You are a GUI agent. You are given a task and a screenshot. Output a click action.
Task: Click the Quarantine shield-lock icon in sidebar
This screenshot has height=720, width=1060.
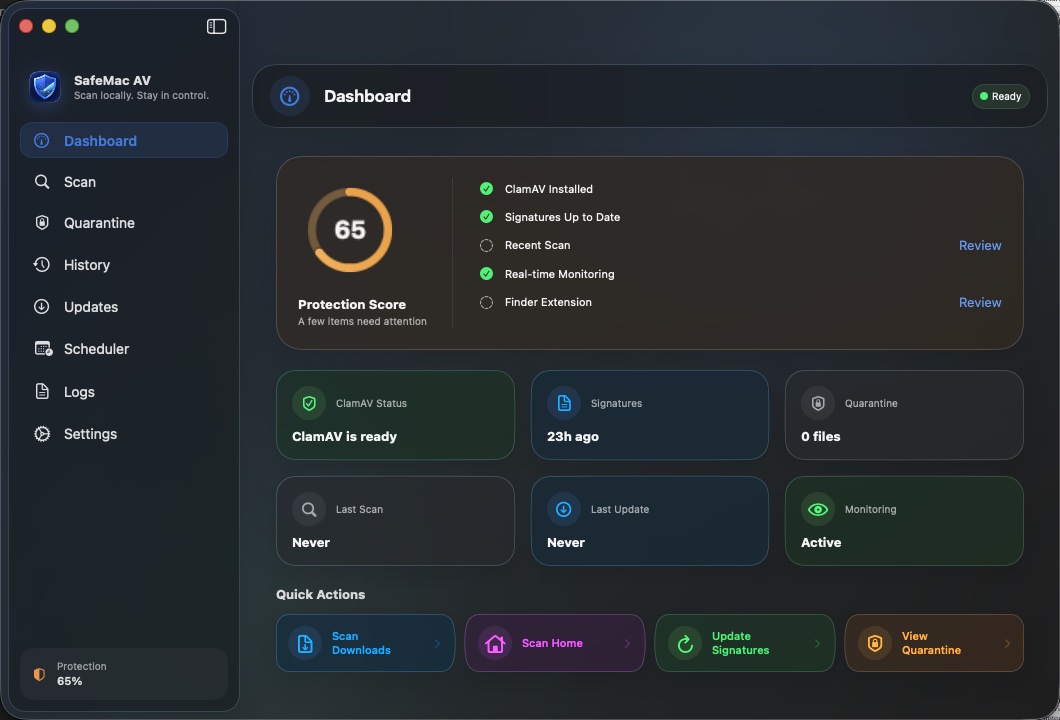pyautogui.click(x=42, y=222)
